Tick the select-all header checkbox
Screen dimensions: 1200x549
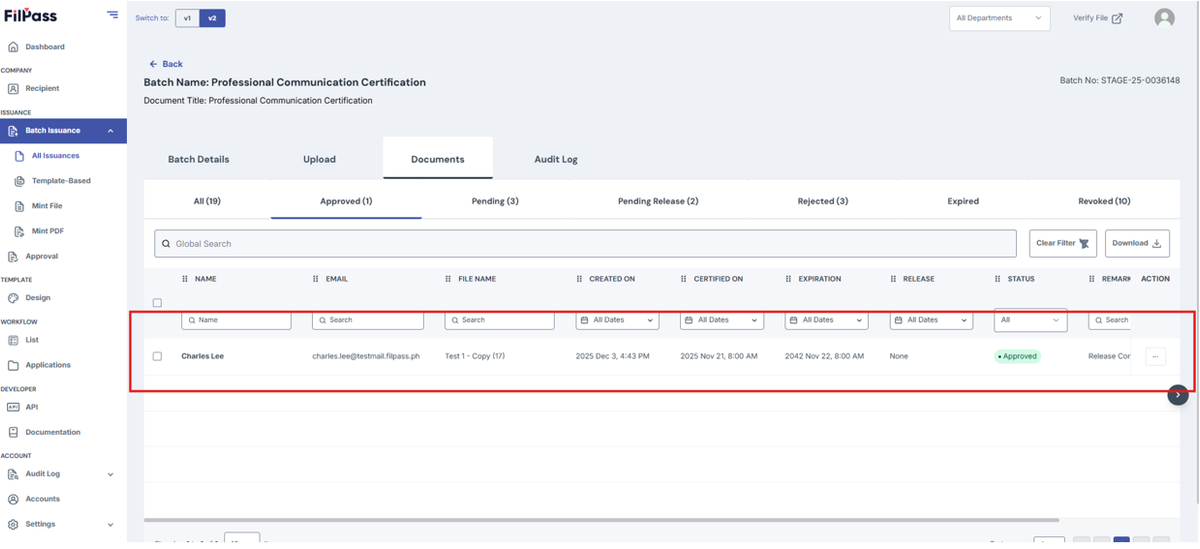click(157, 303)
